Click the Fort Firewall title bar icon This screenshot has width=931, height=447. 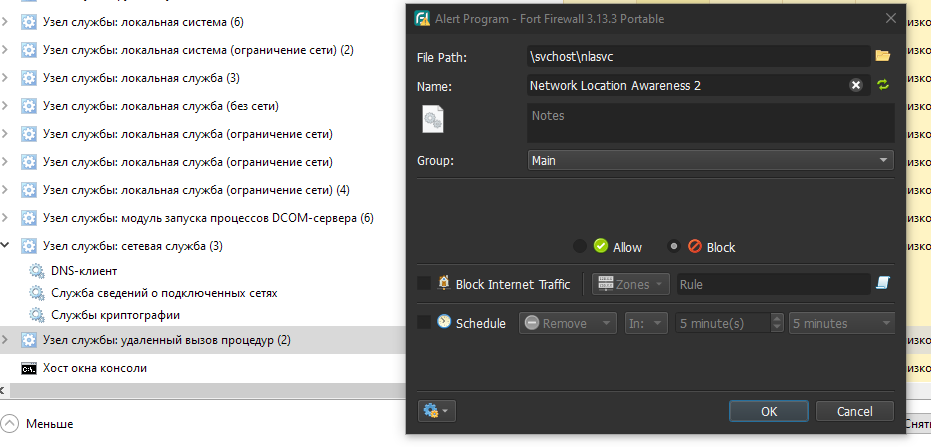(x=422, y=18)
